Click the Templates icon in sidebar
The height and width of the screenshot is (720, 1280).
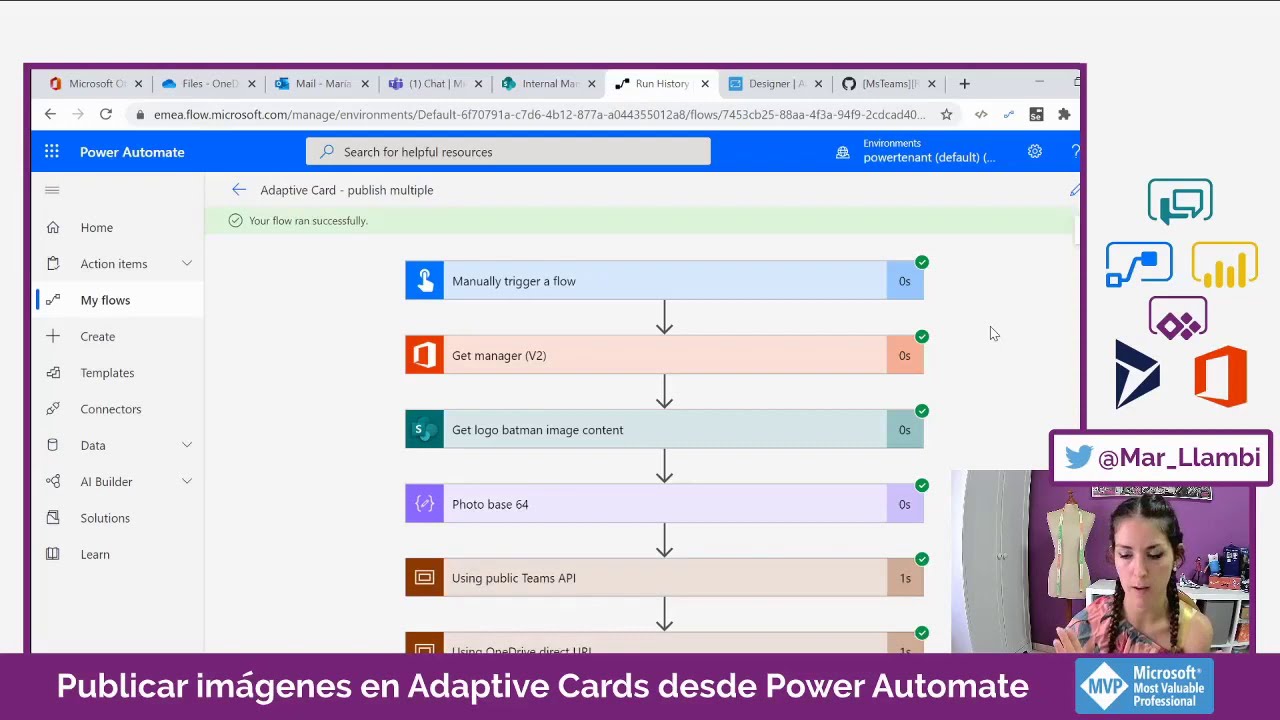(53, 373)
